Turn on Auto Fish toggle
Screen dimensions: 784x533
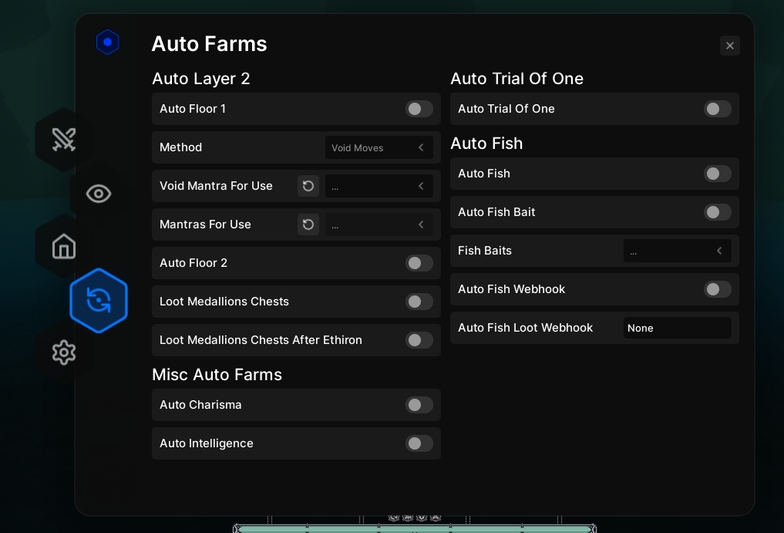tap(718, 174)
